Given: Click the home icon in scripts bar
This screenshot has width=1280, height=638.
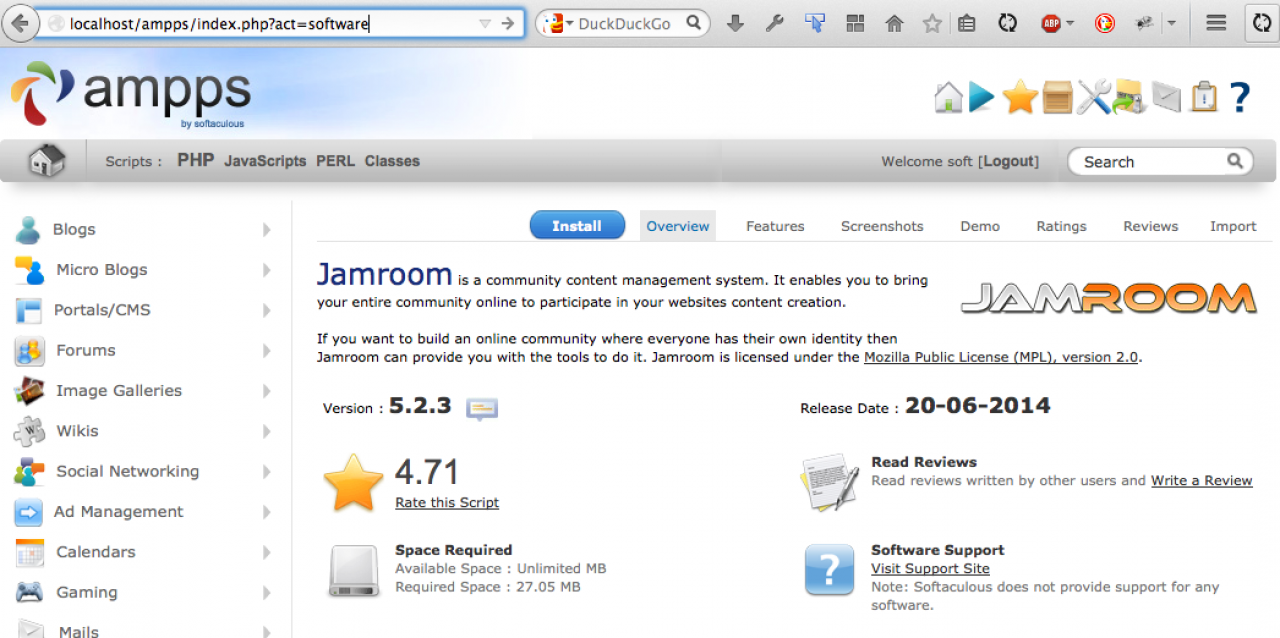Looking at the screenshot, I should [x=46, y=160].
